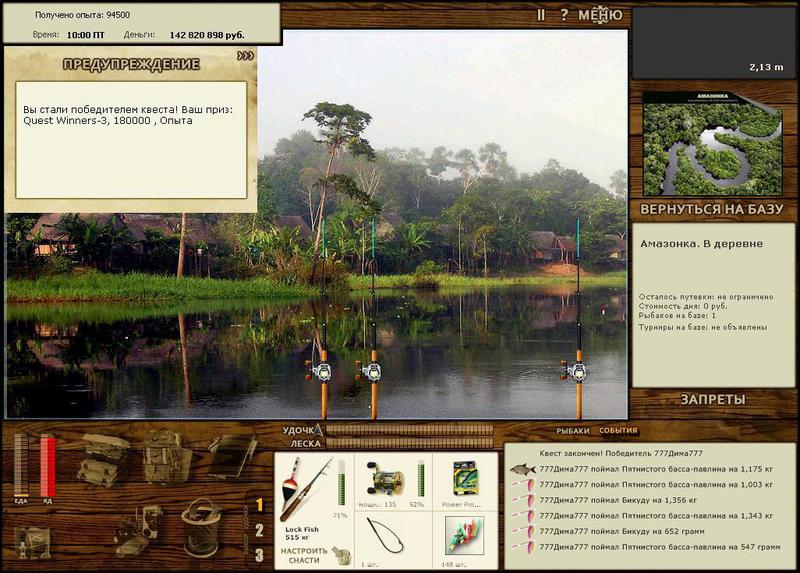Click the ЕДА hunger level bar
Viewport: 800px width, 573px height.
(x=21, y=465)
